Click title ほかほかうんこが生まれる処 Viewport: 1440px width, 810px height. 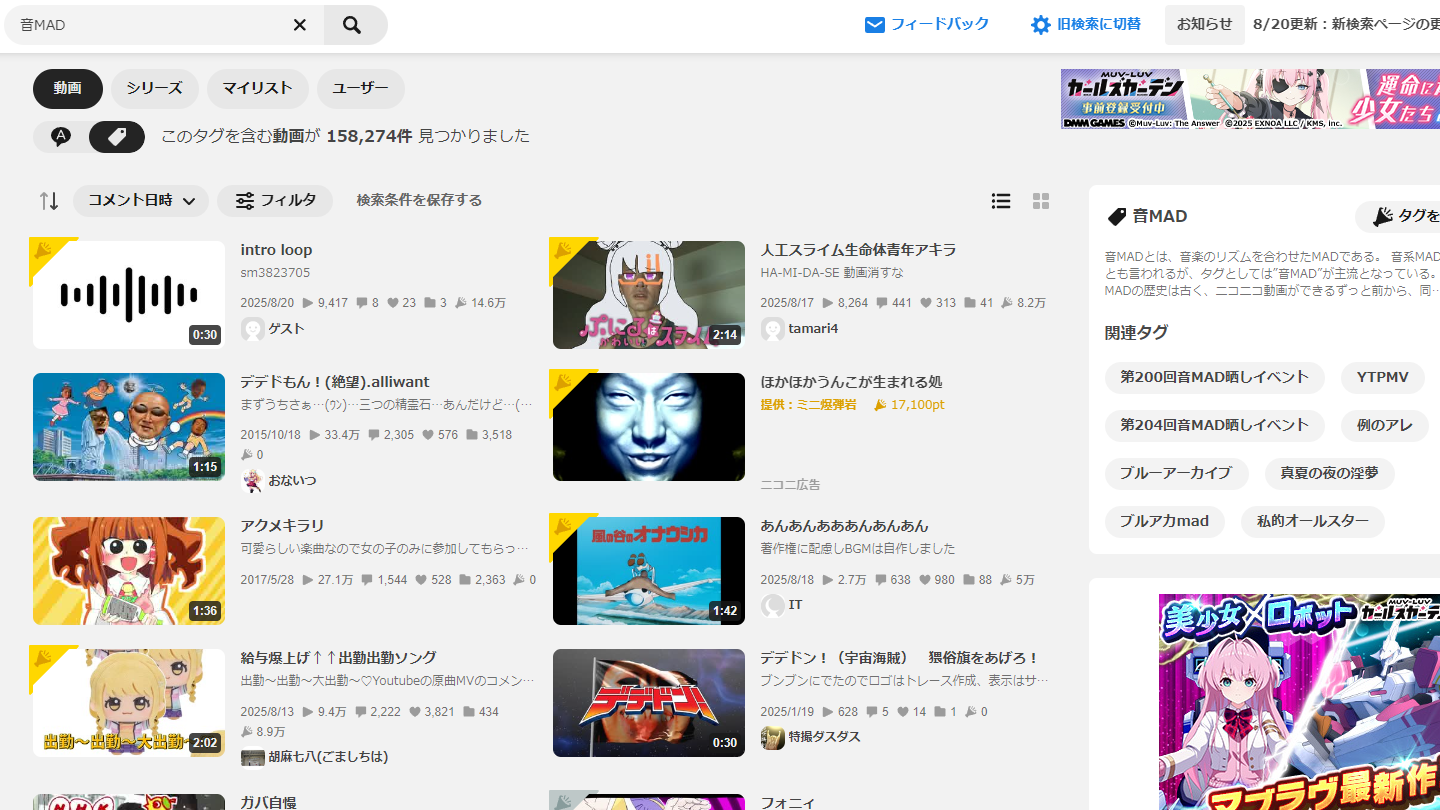[852, 382]
